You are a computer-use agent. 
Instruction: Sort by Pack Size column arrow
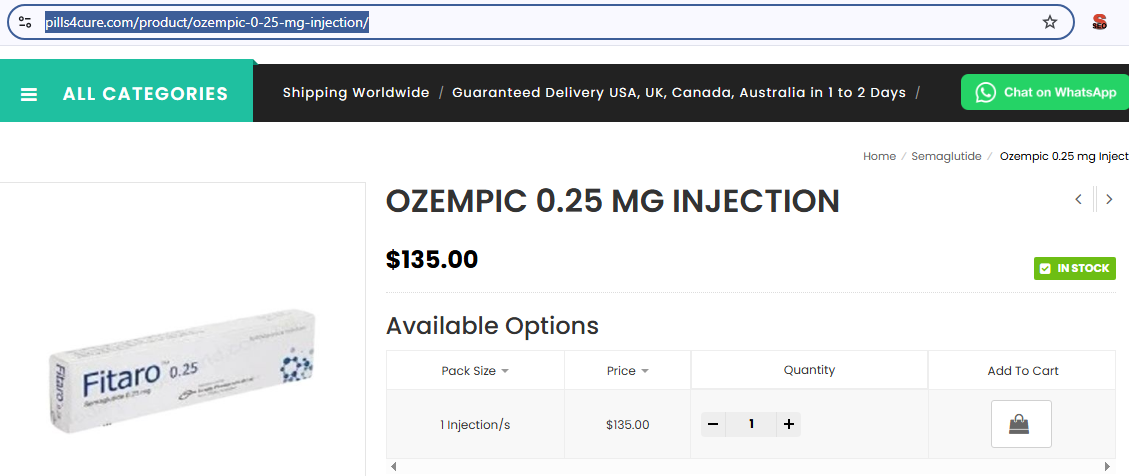505,371
